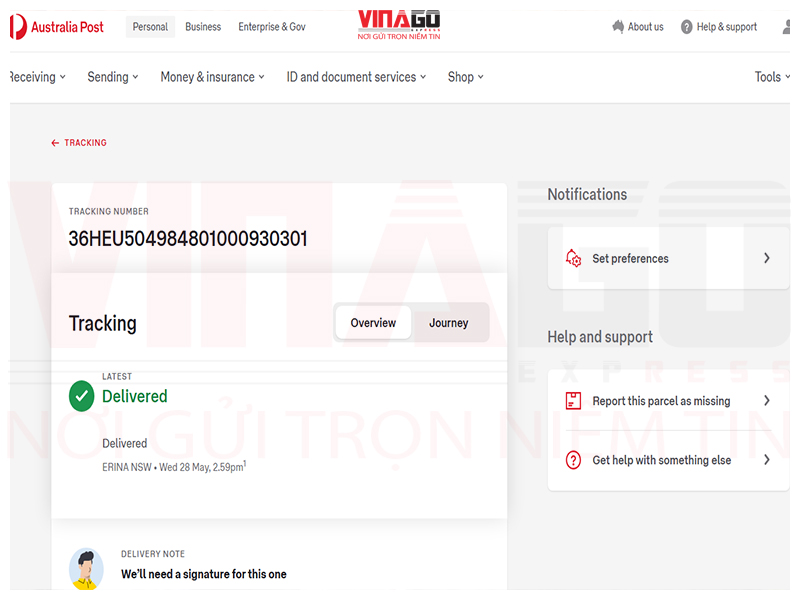Switch to the Journey tab
Viewport: 800px width, 600px height.
coord(449,322)
